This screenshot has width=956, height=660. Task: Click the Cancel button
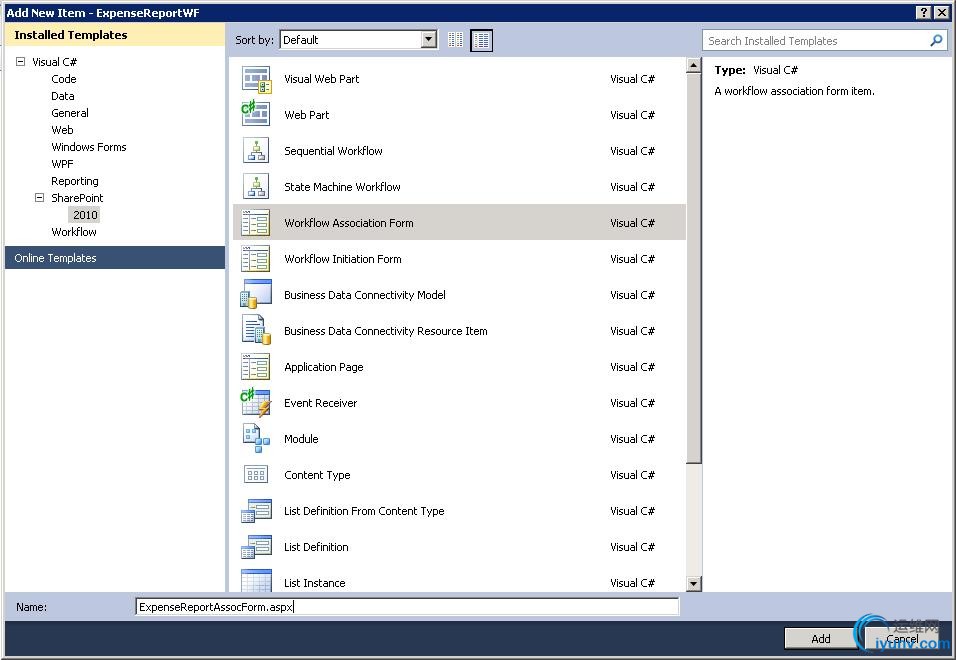pos(903,639)
